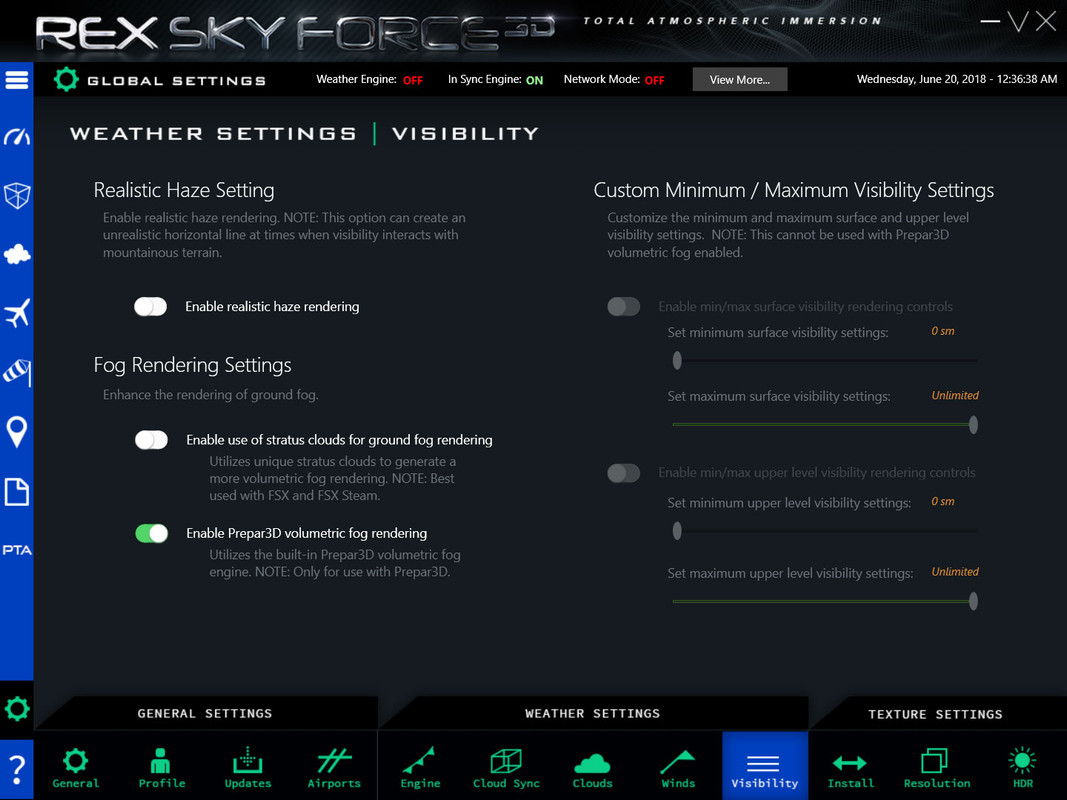Select the settings gear in left sidebar
This screenshot has width=1067, height=800.
pos(16,709)
